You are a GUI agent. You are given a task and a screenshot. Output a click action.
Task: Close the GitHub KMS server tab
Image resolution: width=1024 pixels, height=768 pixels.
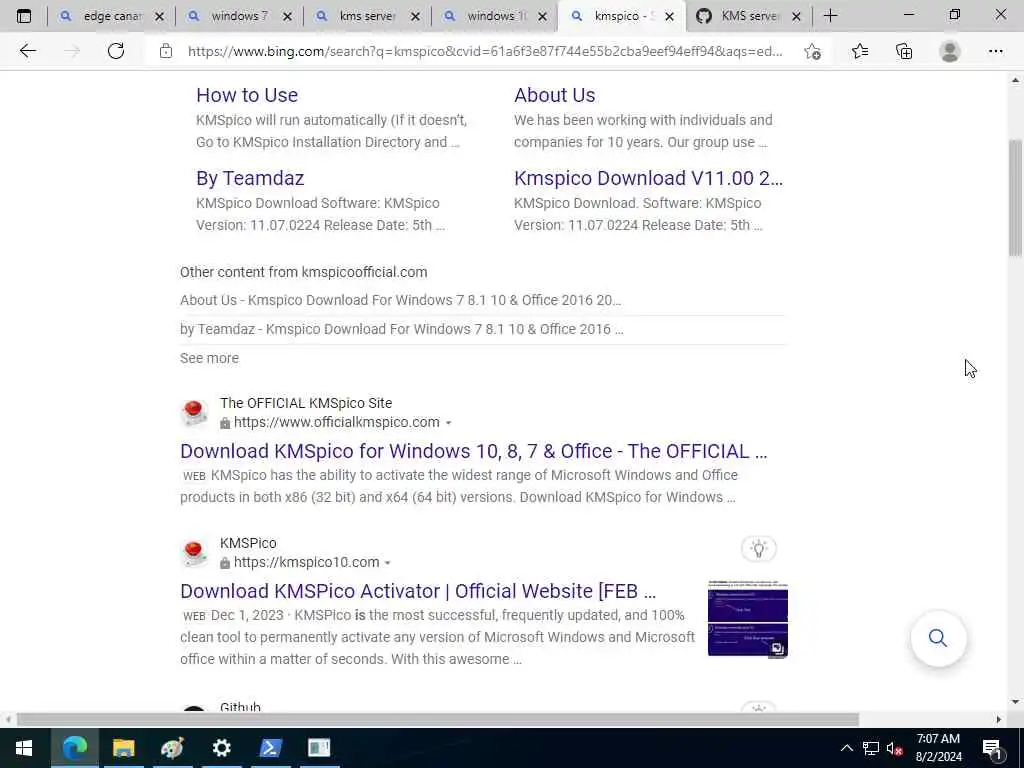click(796, 17)
